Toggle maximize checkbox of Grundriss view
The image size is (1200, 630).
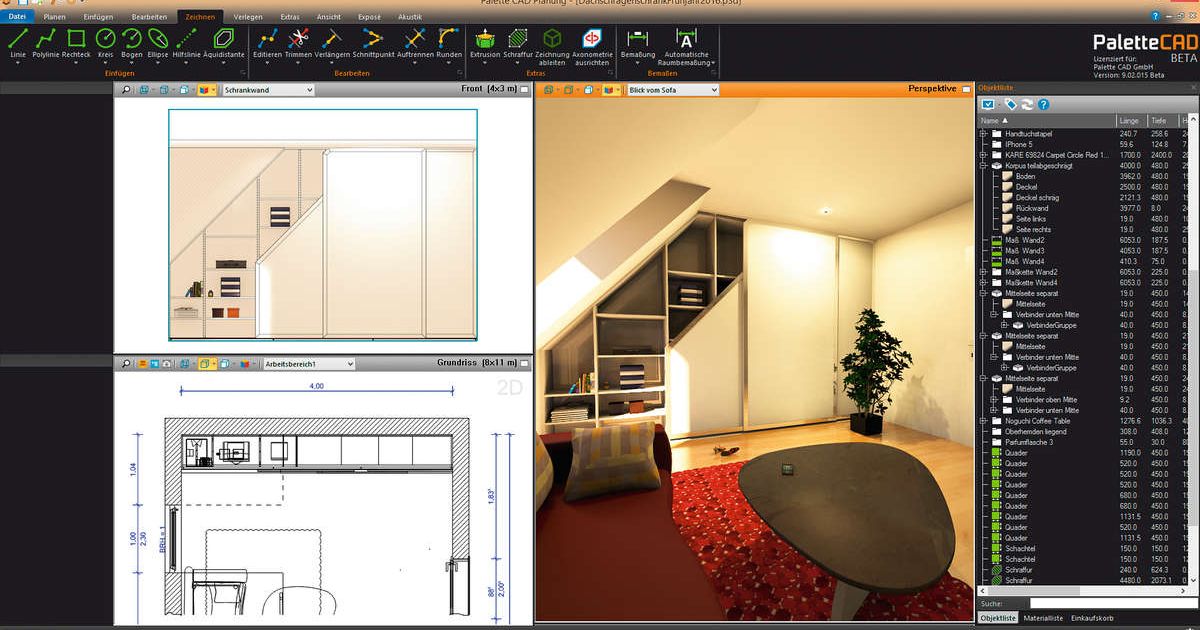524,364
